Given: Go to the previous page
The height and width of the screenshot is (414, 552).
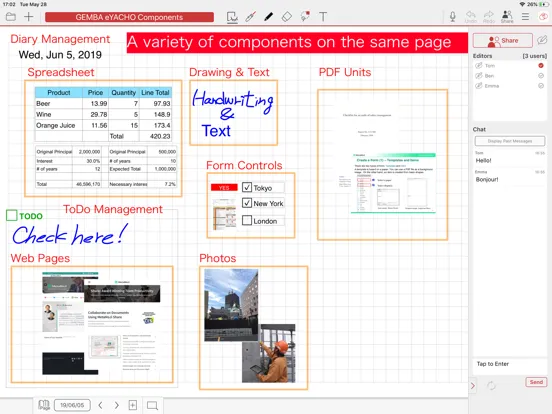Looking at the screenshot, I should [x=100, y=405].
